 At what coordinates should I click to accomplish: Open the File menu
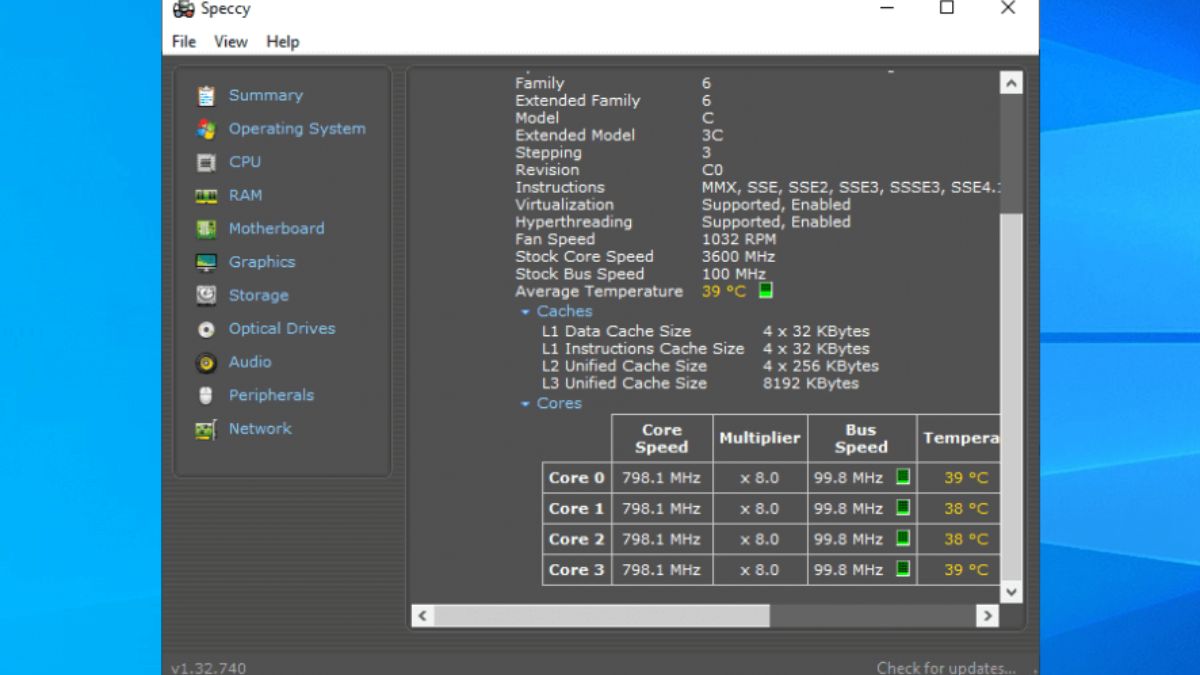(x=184, y=41)
